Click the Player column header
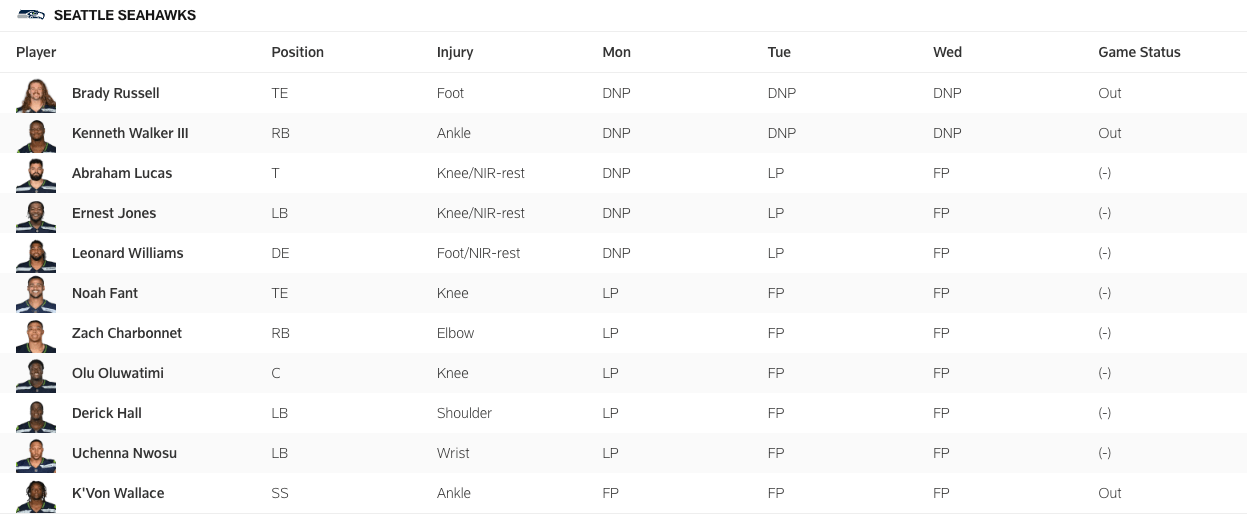1247x514 pixels. tap(36, 52)
